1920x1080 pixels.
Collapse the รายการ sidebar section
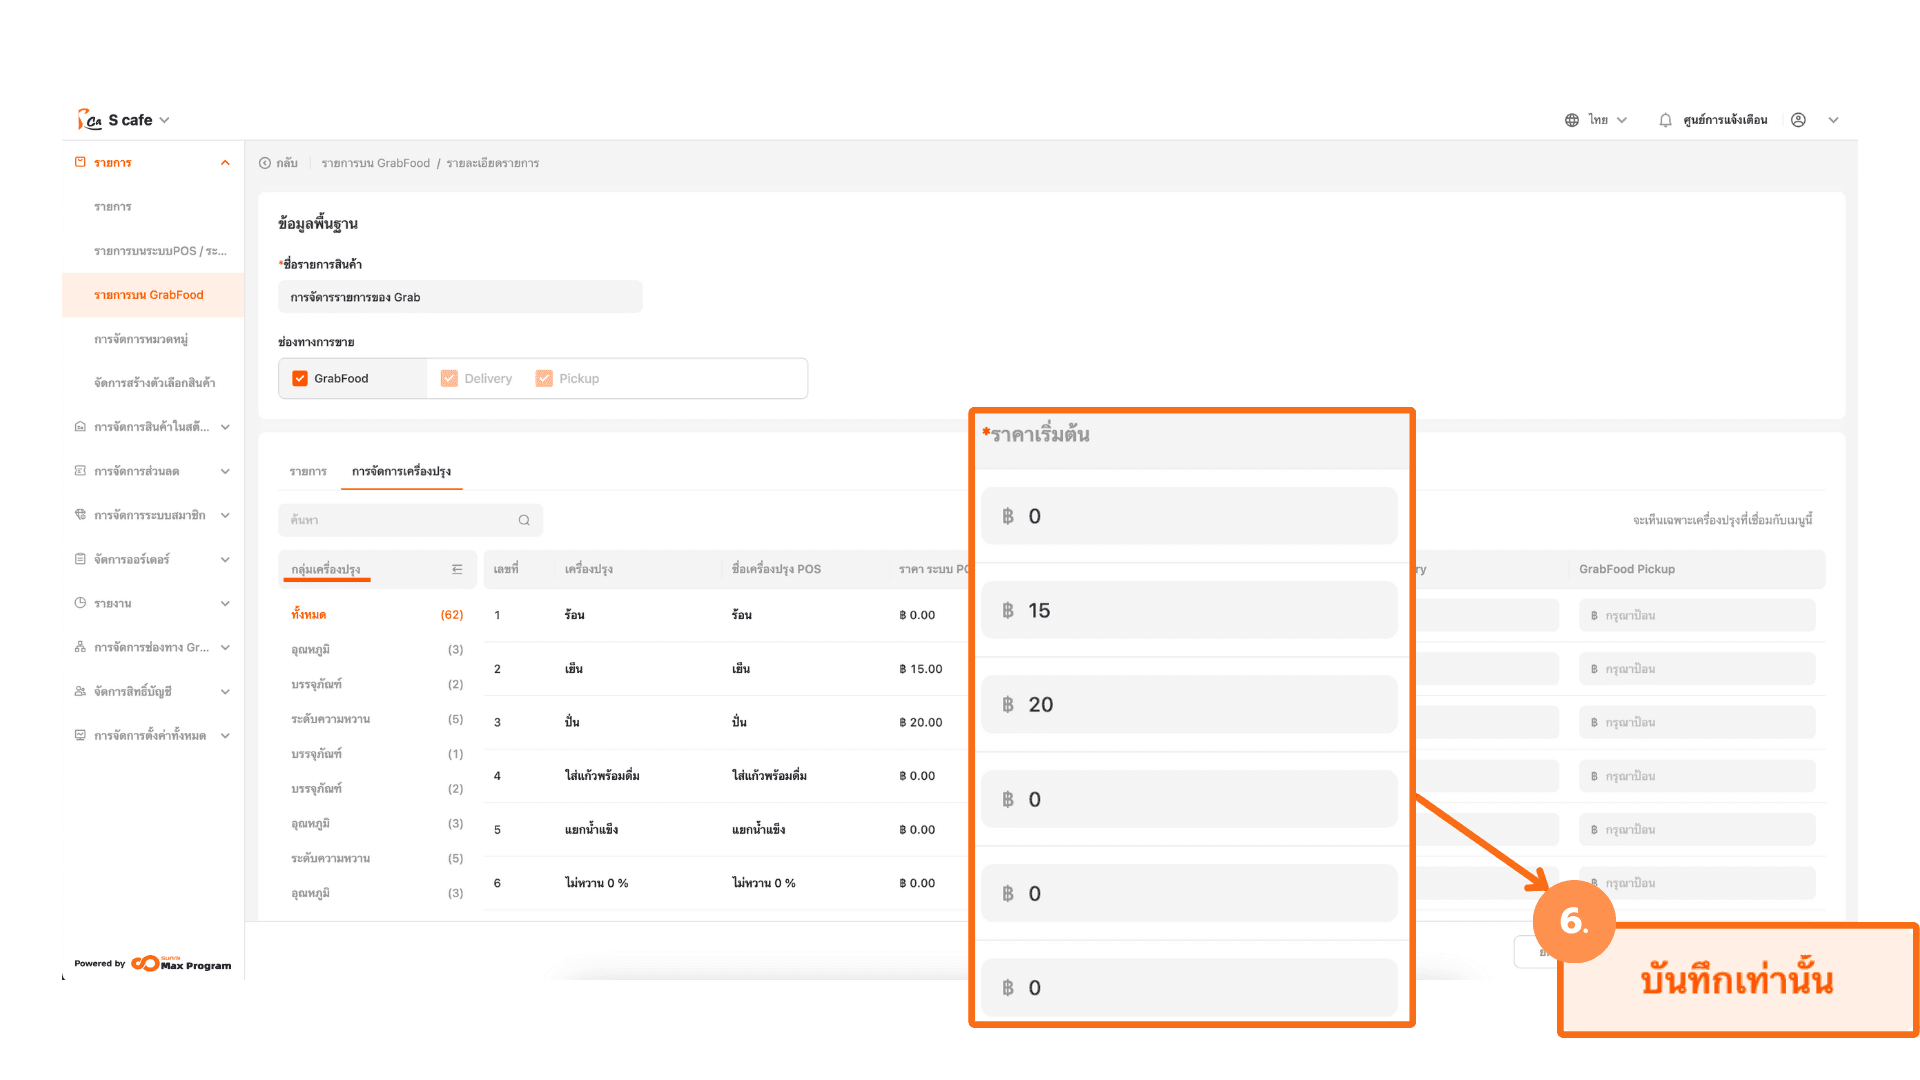tap(225, 163)
